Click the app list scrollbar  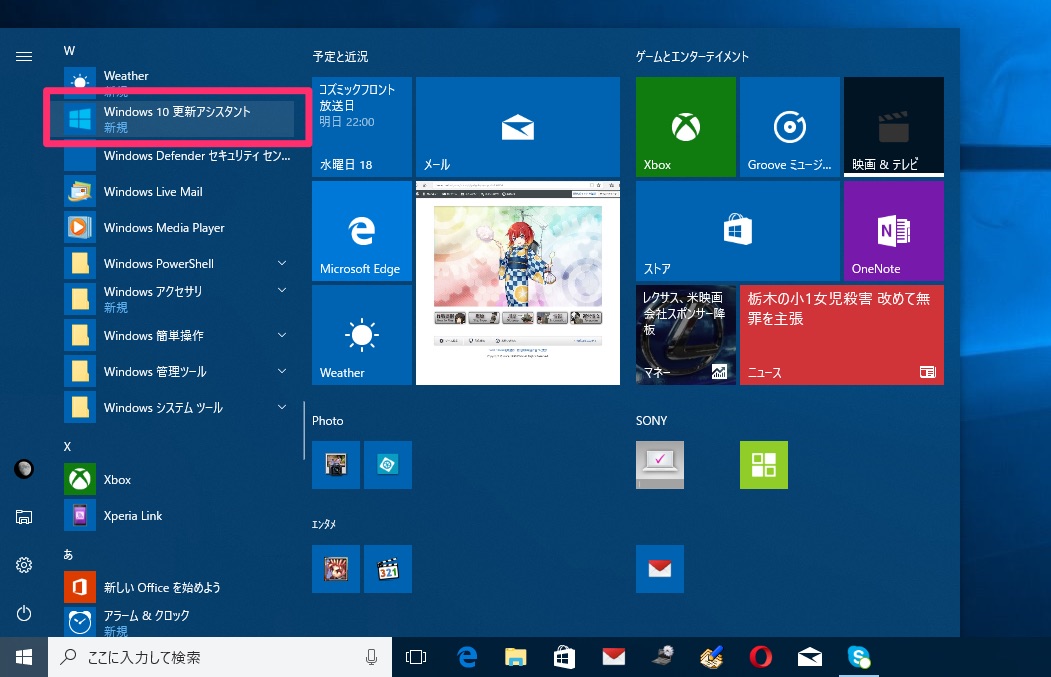click(x=304, y=430)
